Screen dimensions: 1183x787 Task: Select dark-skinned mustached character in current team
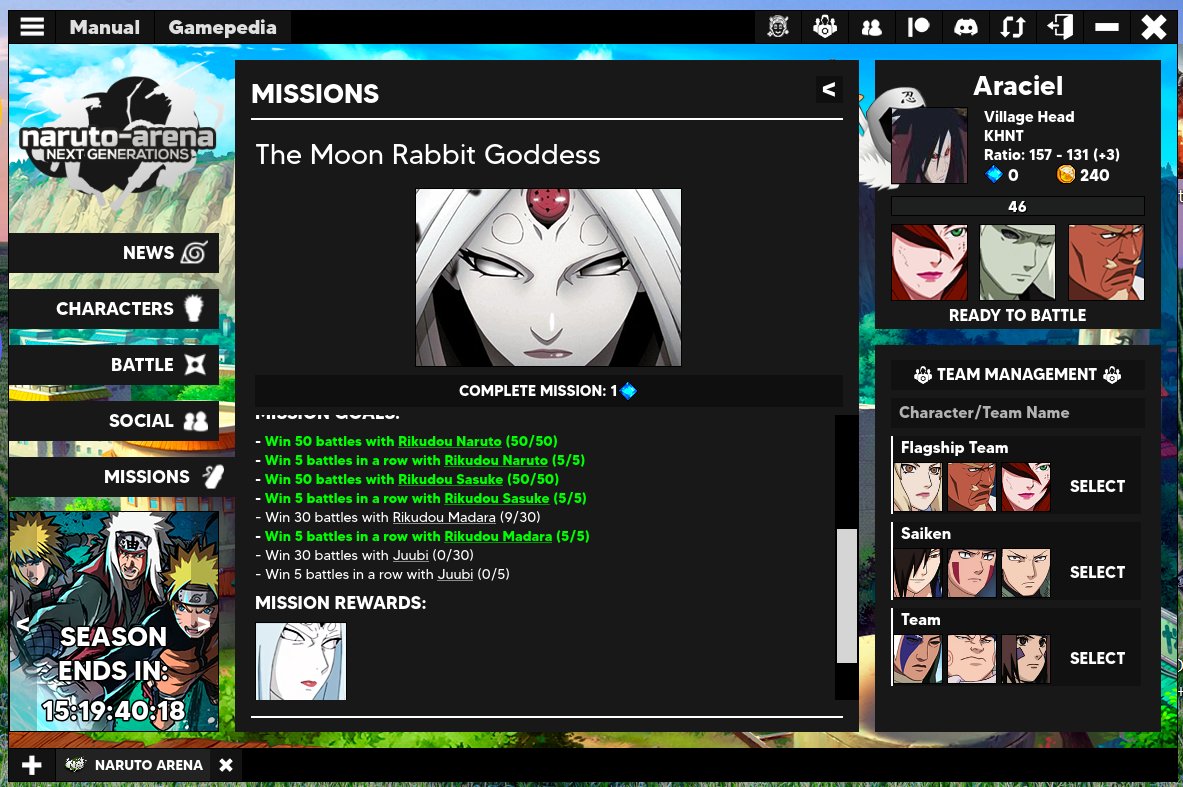pos(1106,263)
